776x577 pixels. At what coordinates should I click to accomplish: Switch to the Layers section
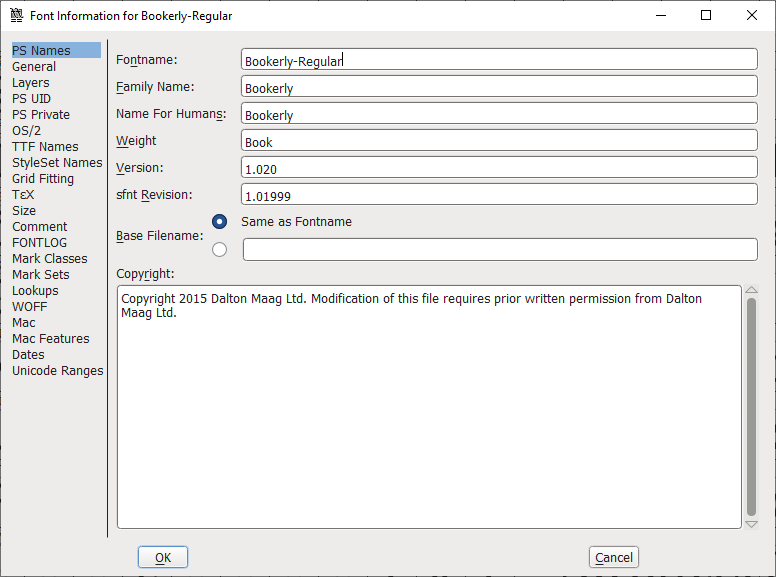click(x=31, y=83)
